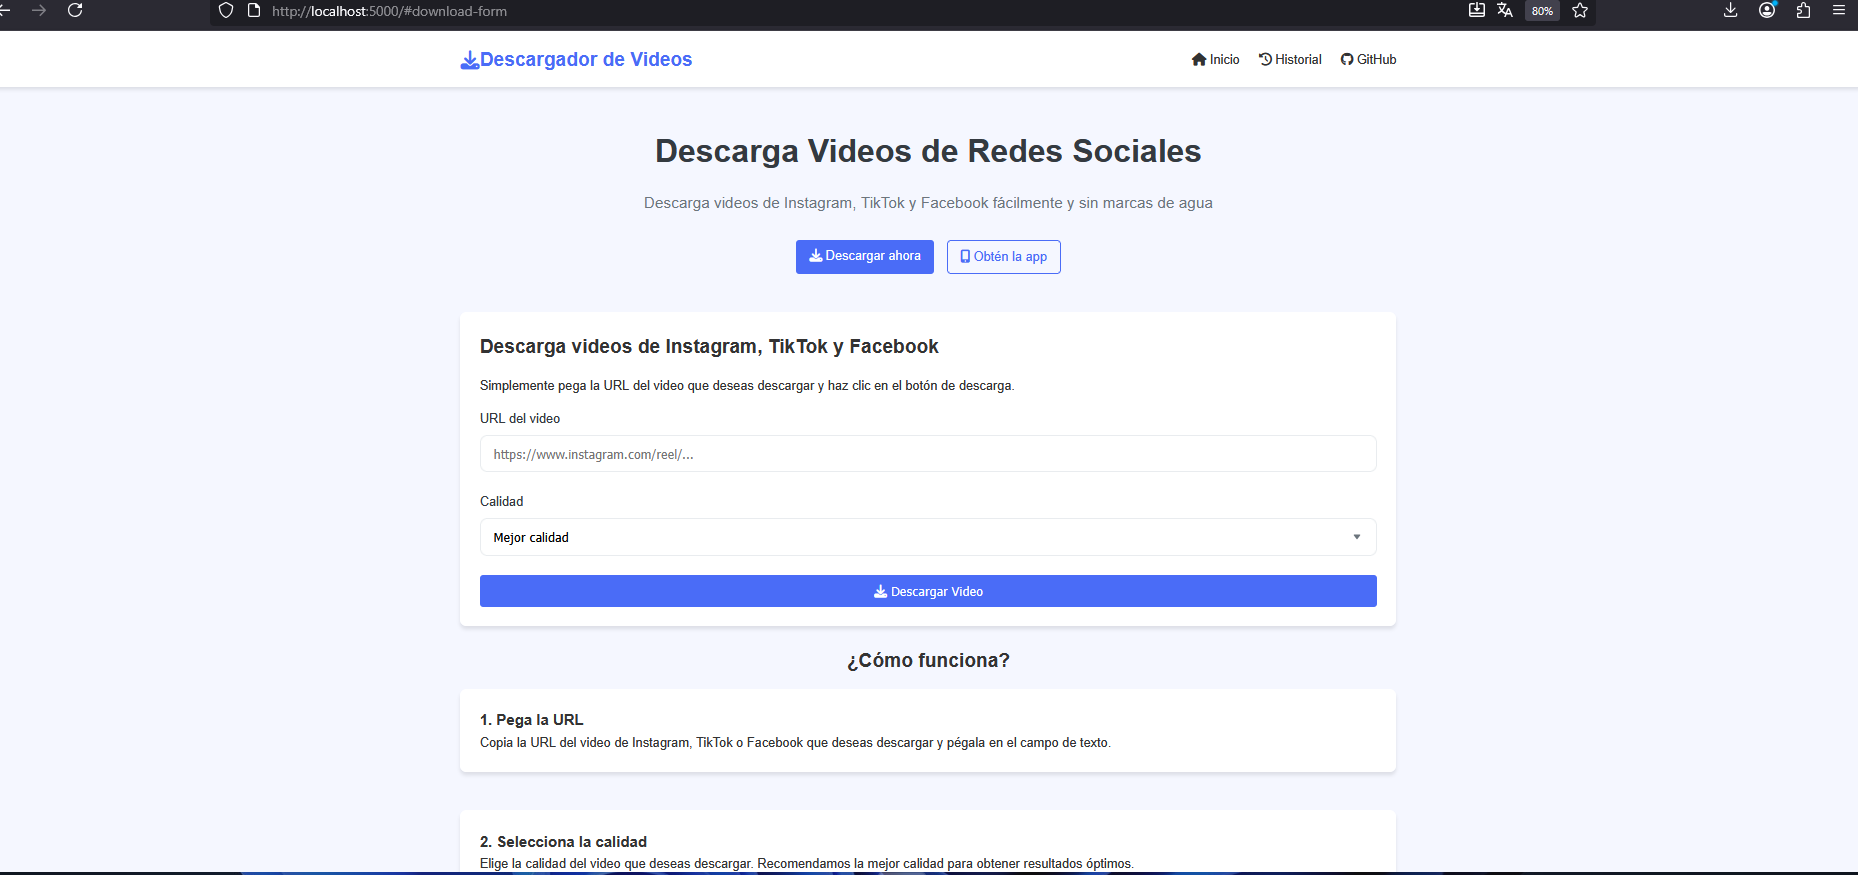Viewport: 1858px width, 875px height.
Task: Click the Descargar Video button
Action: point(928,591)
